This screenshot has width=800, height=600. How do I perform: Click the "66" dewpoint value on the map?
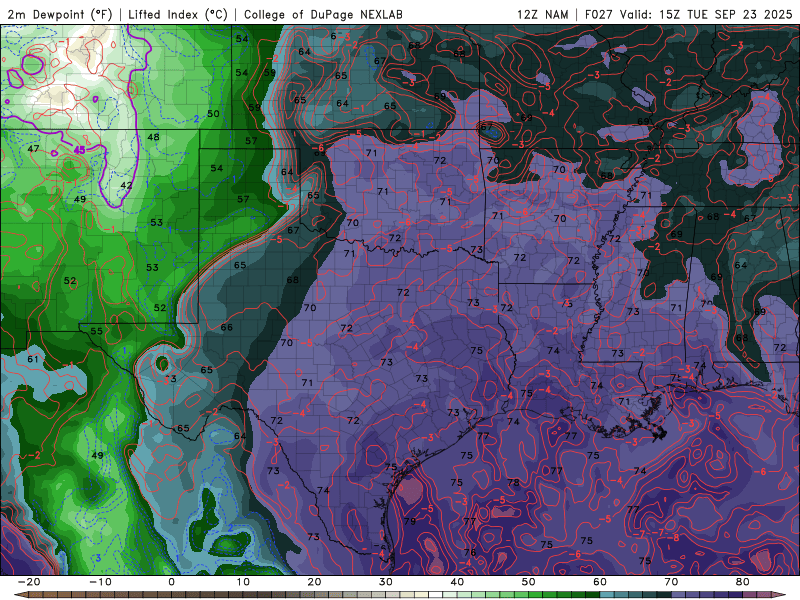pos(227,327)
